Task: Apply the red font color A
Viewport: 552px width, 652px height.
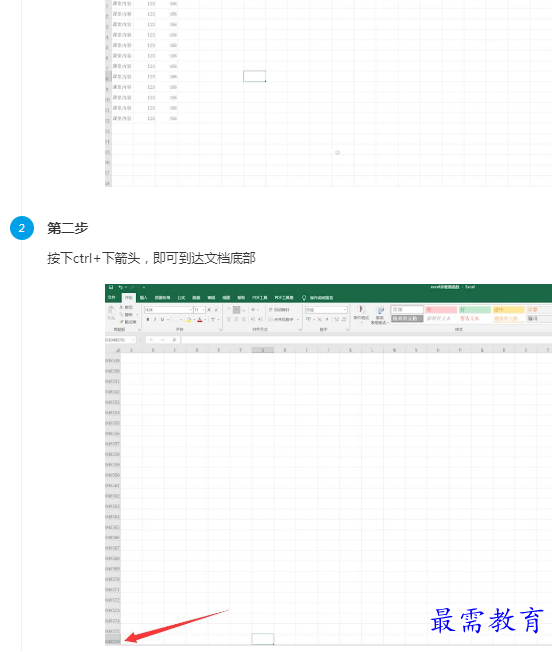Action: [x=200, y=319]
